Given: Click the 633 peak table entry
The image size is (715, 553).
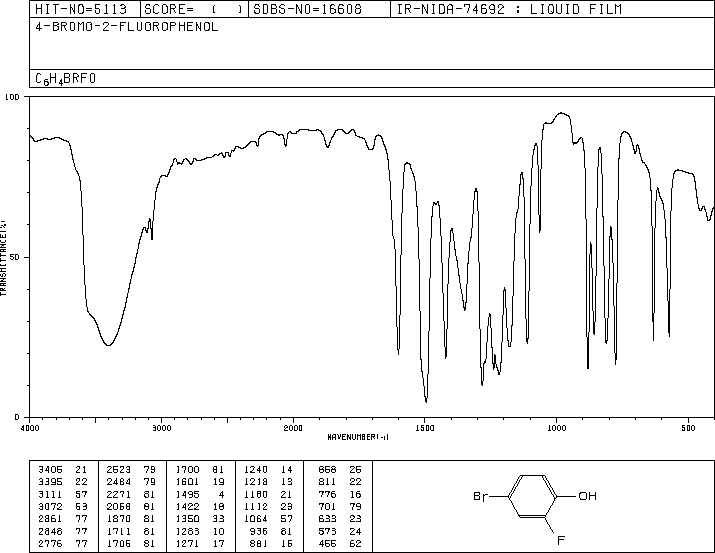Looking at the screenshot, I should pos(327,519).
